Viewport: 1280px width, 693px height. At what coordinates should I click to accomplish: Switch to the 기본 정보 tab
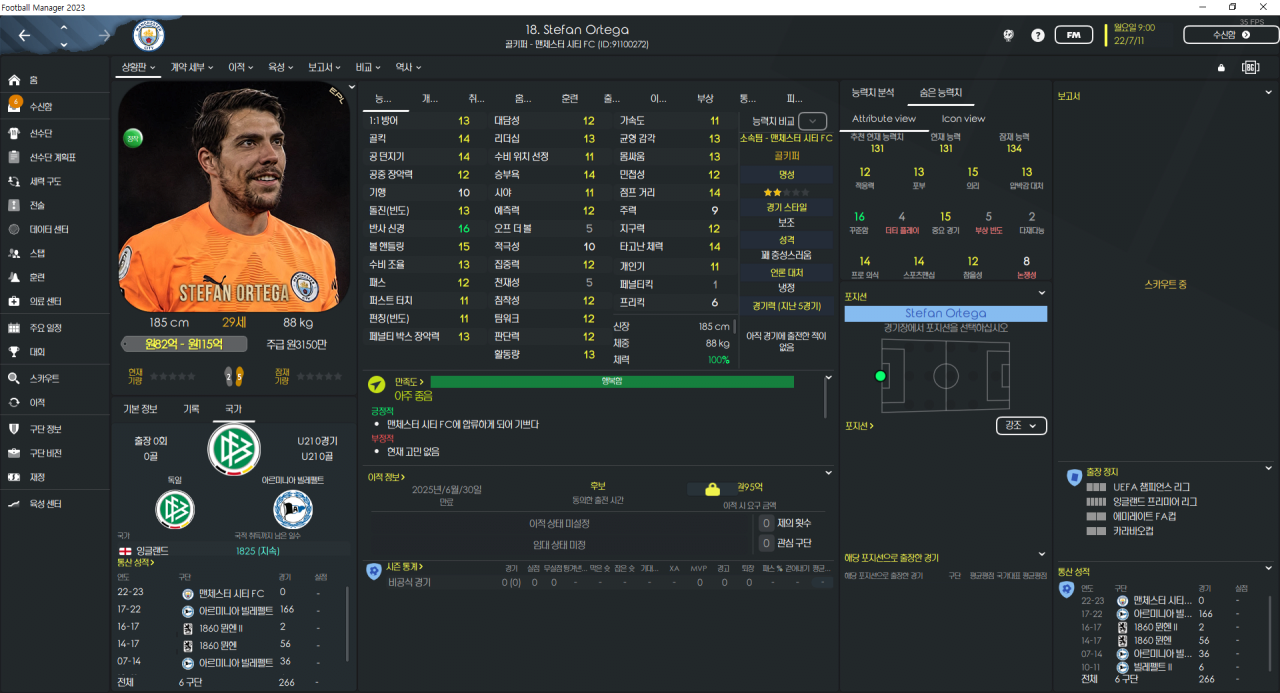(x=140, y=409)
